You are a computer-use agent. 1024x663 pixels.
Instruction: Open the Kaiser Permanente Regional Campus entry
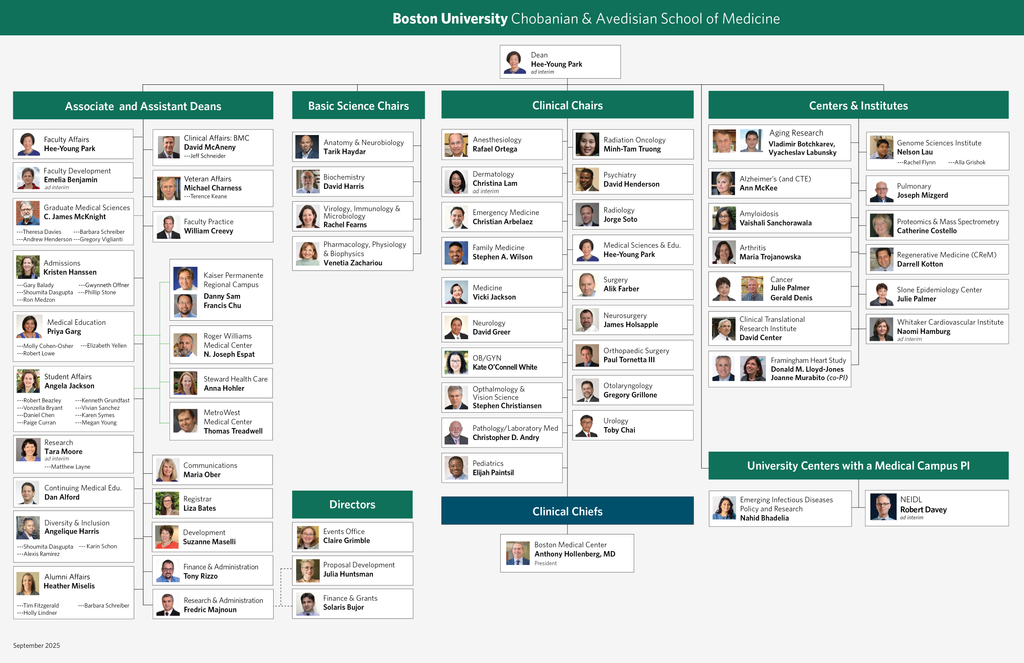click(x=233, y=279)
